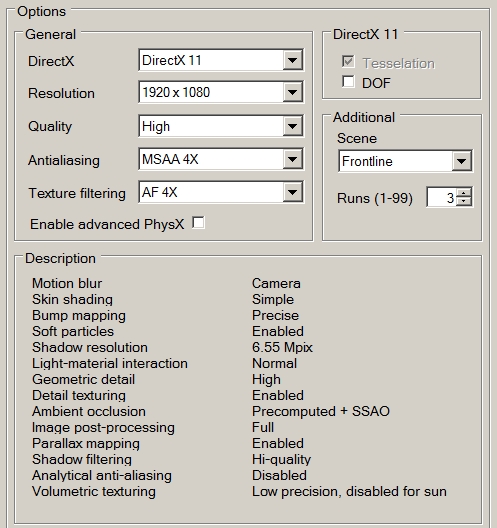Click the 'Texture filtering' label

(x=77, y=194)
